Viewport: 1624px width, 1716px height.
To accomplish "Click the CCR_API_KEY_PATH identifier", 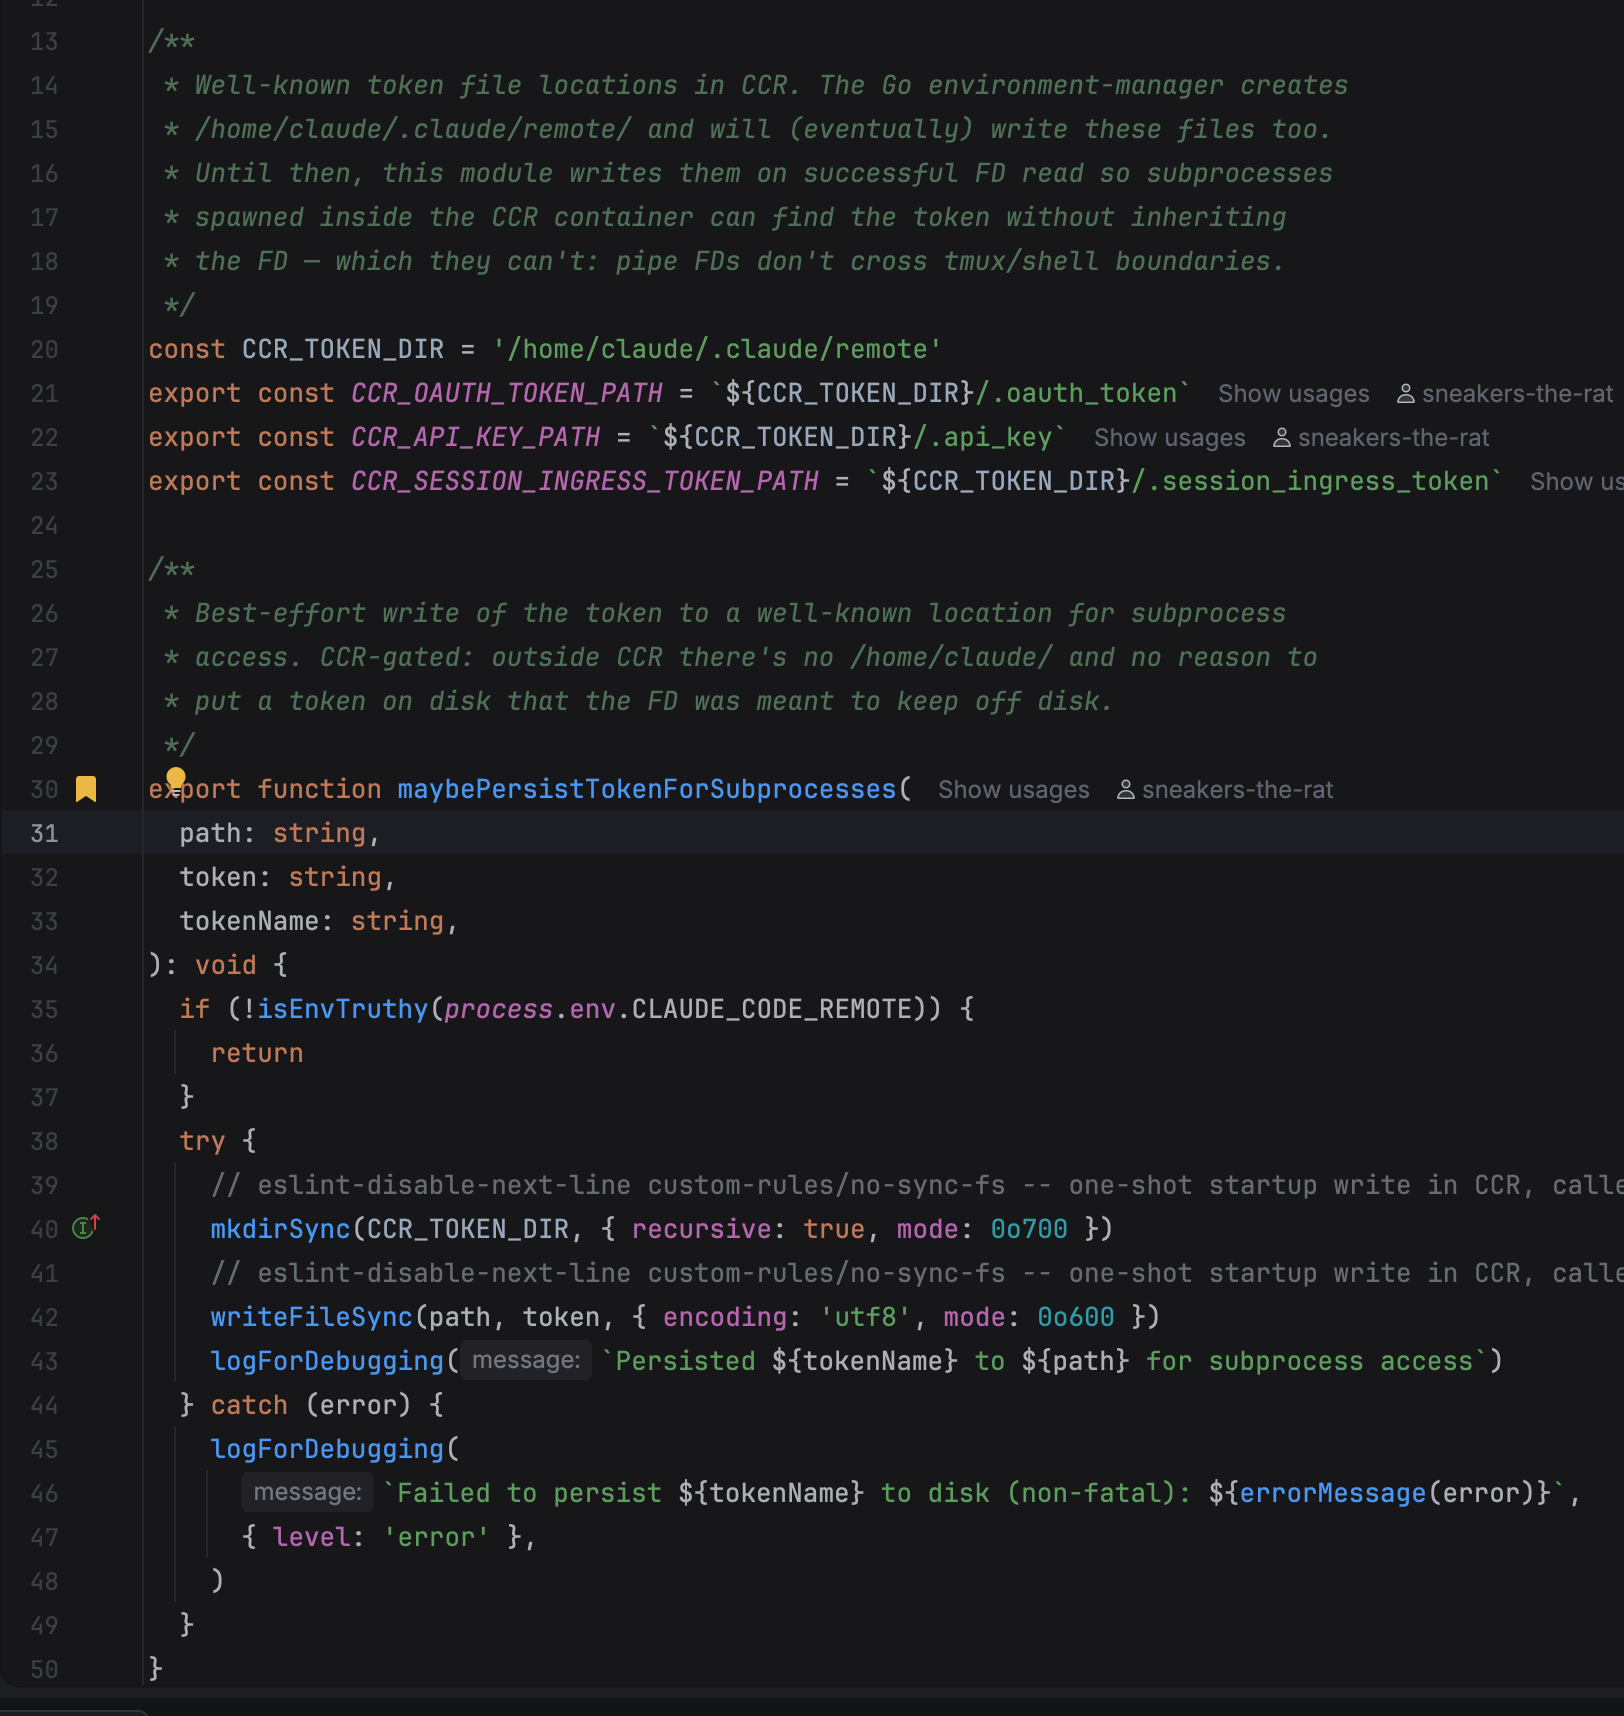I will pyautogui.click(x=476, y=437).
